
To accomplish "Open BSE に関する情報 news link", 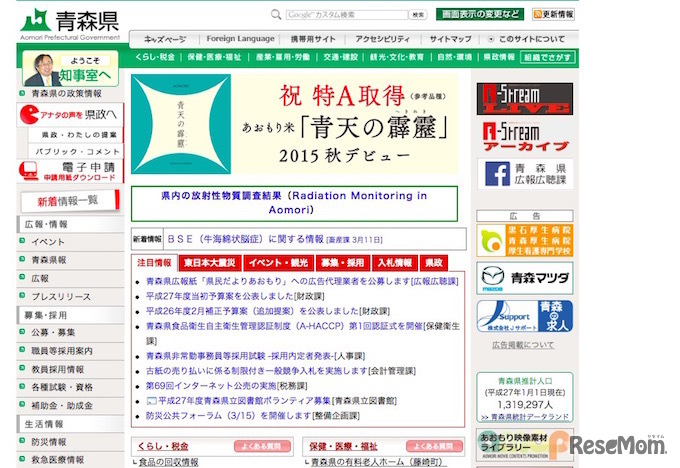I will pos(245,239).
